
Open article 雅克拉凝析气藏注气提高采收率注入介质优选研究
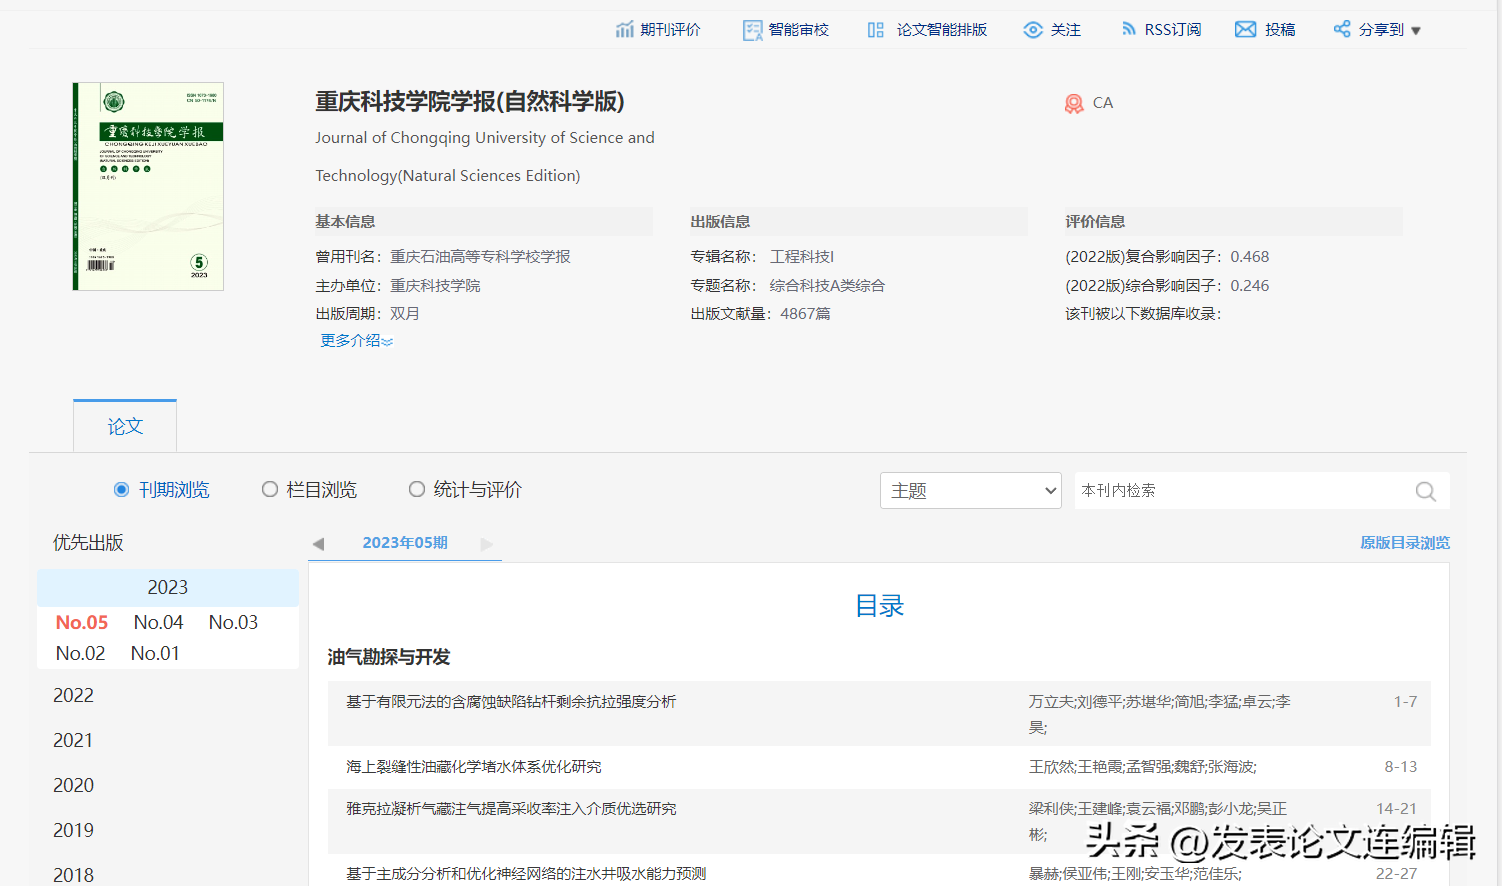(x=511, y=809)
